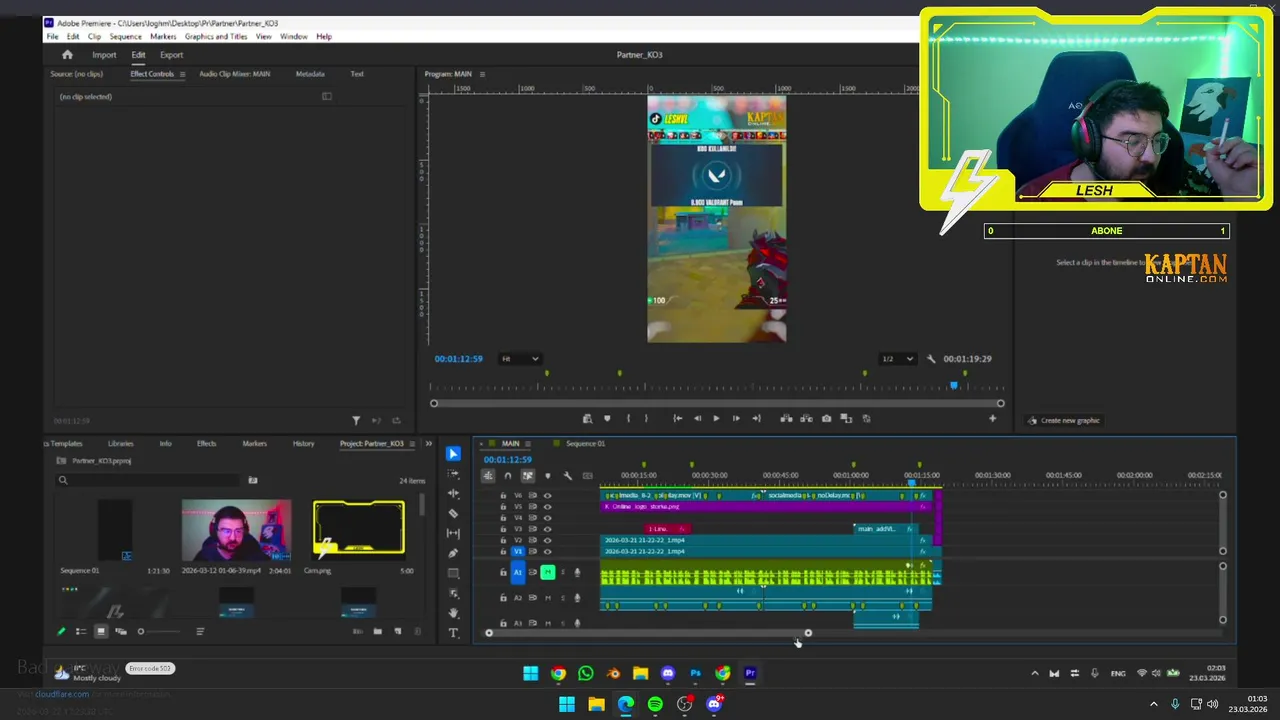Hide video track V6 with eye

[x=547, y=496]
